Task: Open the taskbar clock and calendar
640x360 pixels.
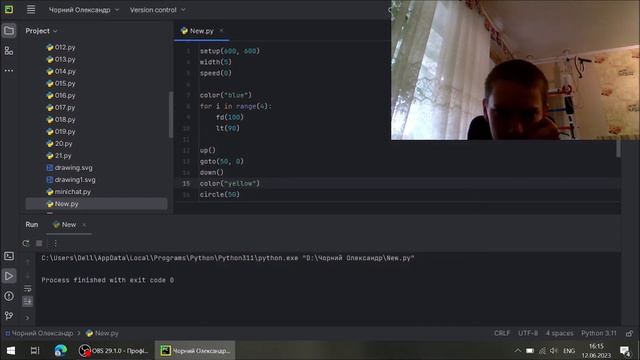Action: tap(596, 350)
